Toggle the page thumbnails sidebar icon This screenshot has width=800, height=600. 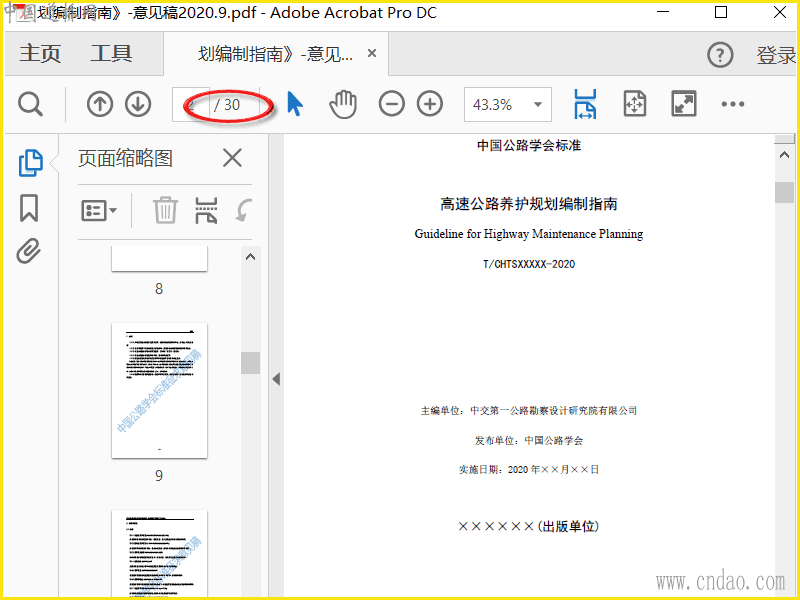click(30, 163)
